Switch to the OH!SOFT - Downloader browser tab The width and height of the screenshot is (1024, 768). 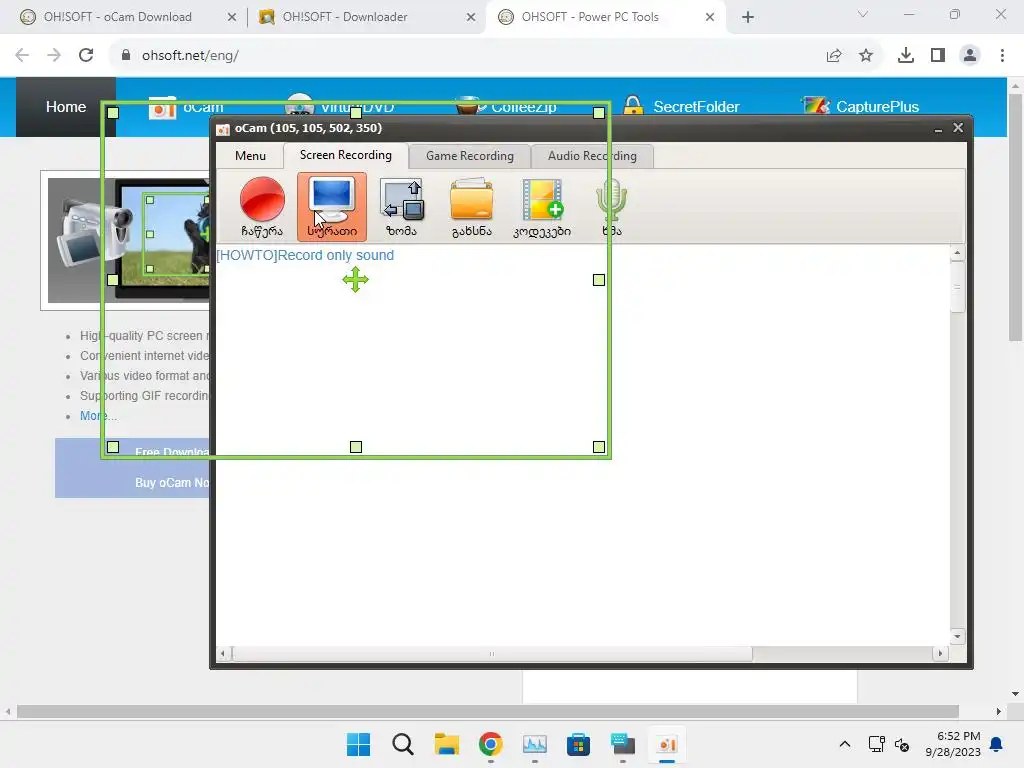point(345,17)
